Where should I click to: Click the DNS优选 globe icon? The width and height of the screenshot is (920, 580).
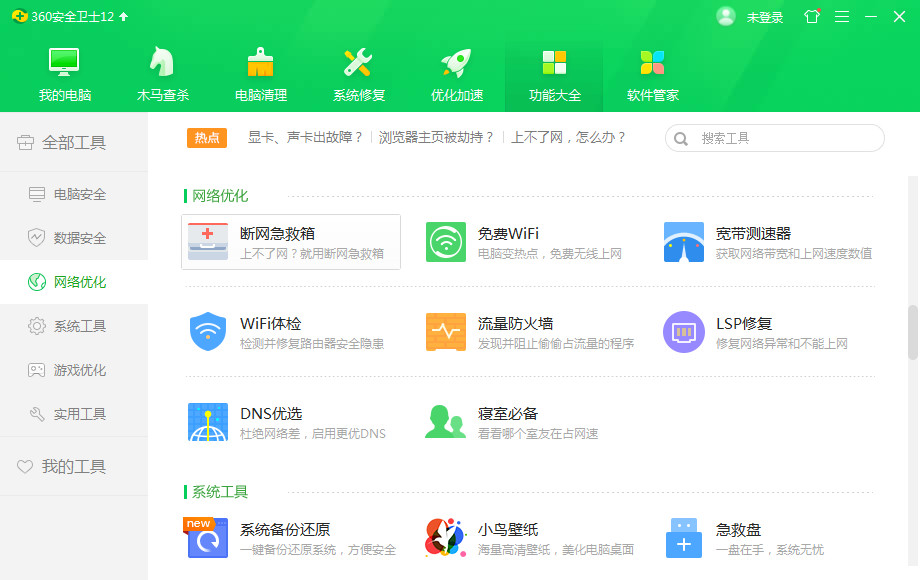208,422
